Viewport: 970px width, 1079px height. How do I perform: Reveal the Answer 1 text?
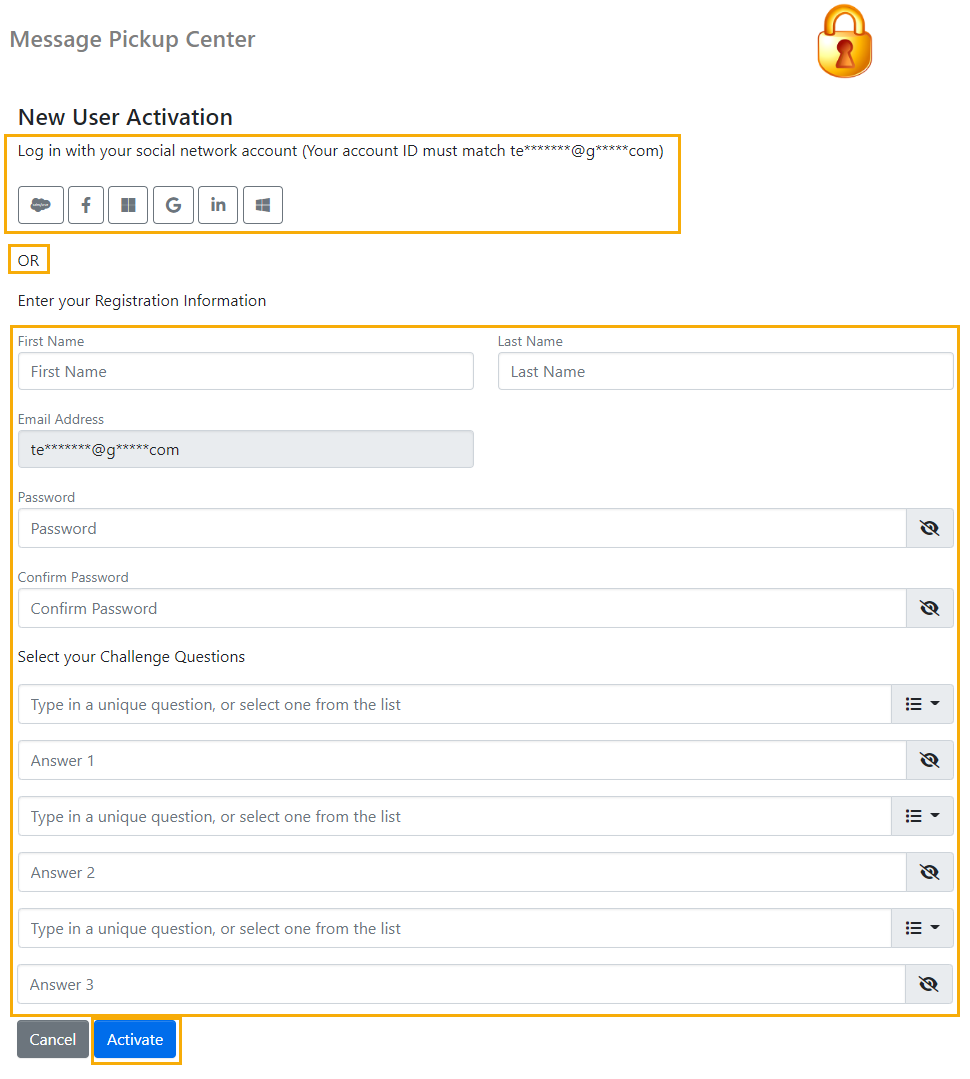coord(929,760)
